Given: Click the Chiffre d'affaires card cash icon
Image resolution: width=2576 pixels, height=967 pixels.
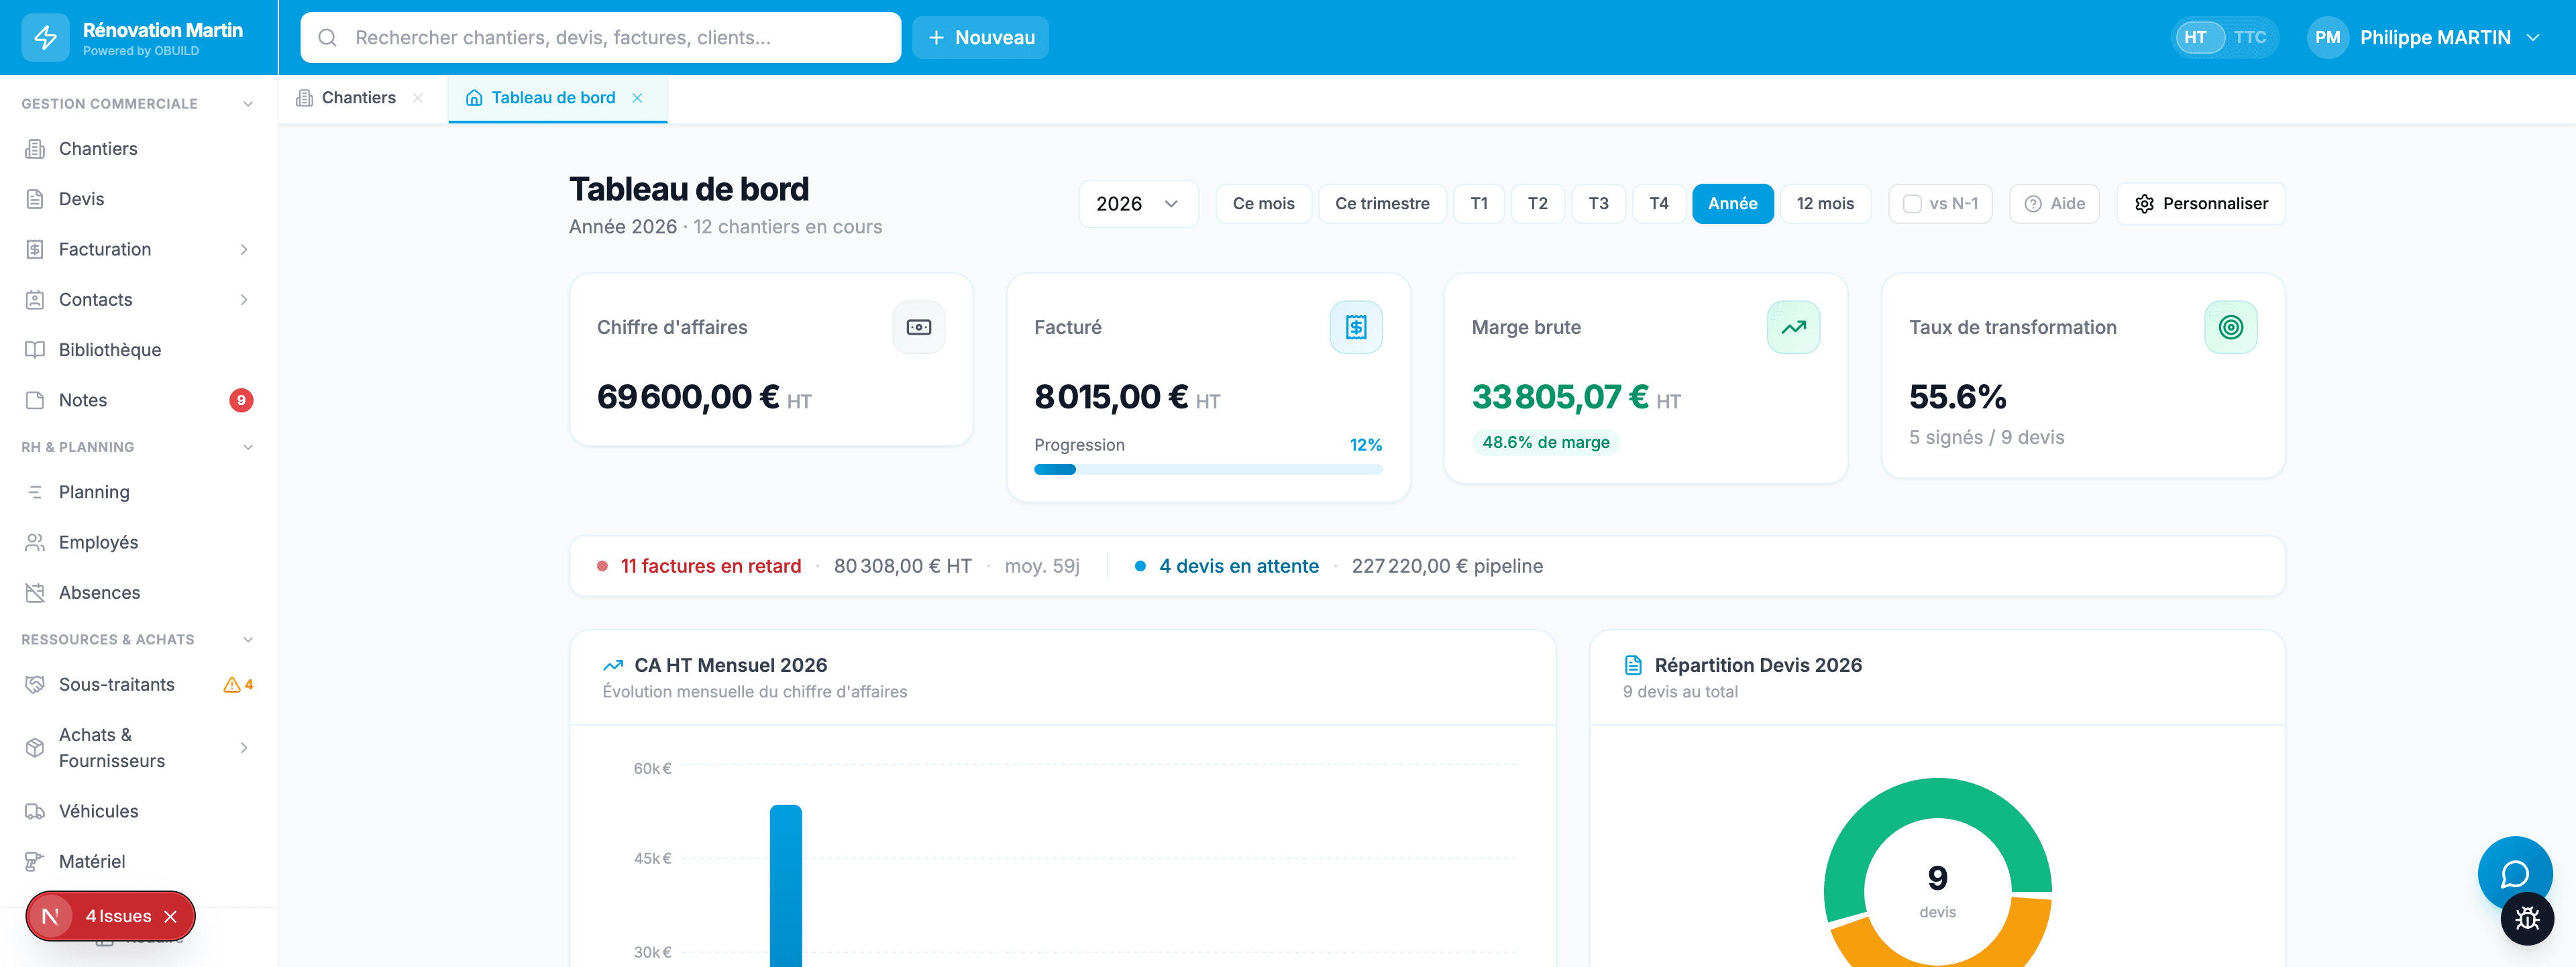Looking at the screenshot, I should (x=918, y=327).
